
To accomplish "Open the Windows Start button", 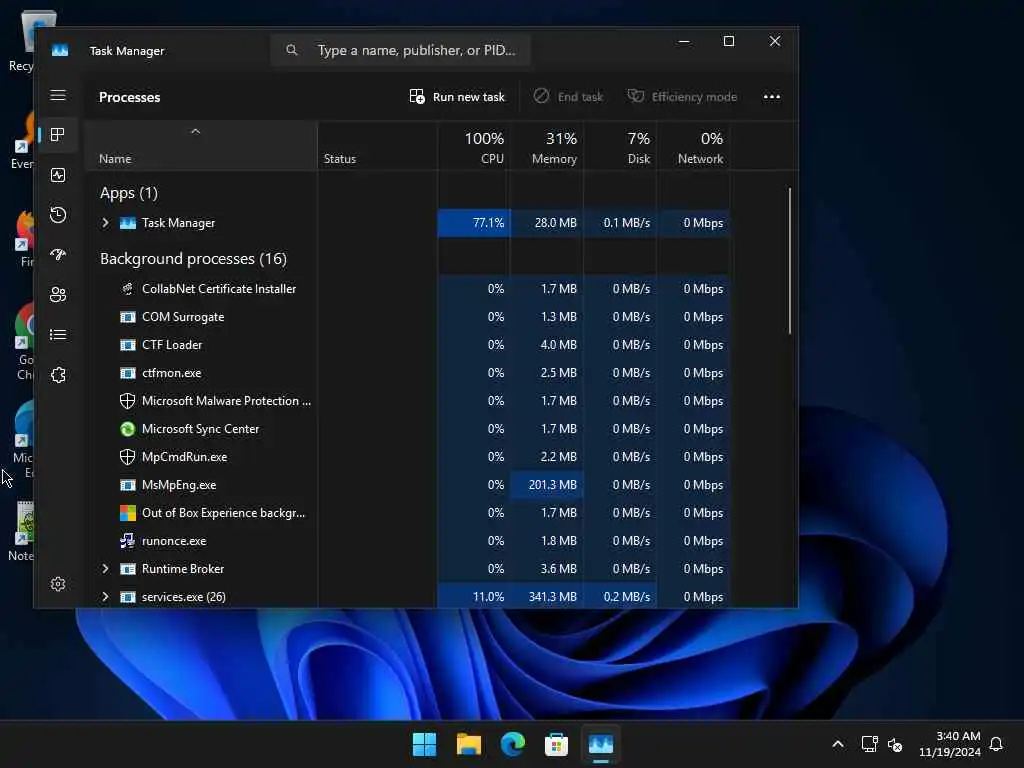I will [424, 744].
